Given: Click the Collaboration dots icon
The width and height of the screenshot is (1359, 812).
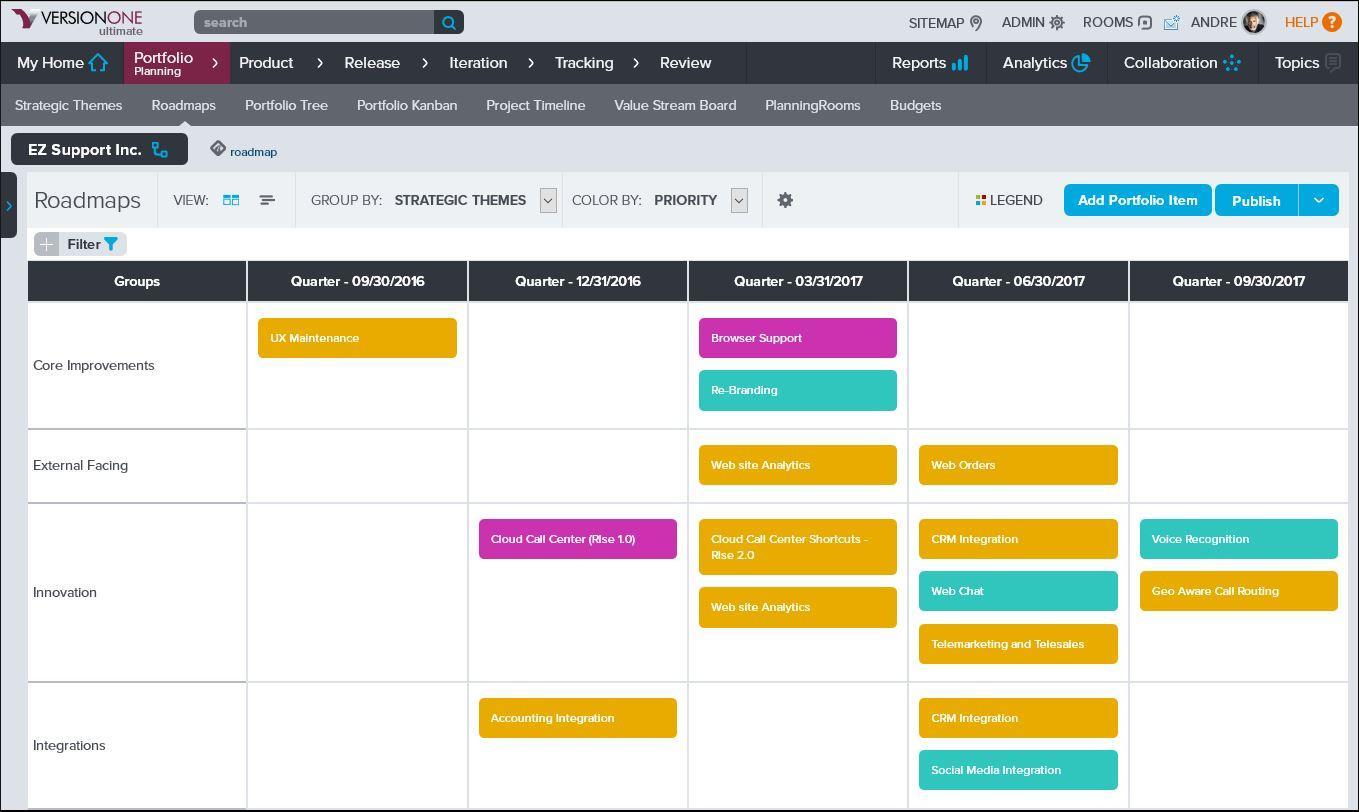Looking at the screenshot, I should point(1231,63).
